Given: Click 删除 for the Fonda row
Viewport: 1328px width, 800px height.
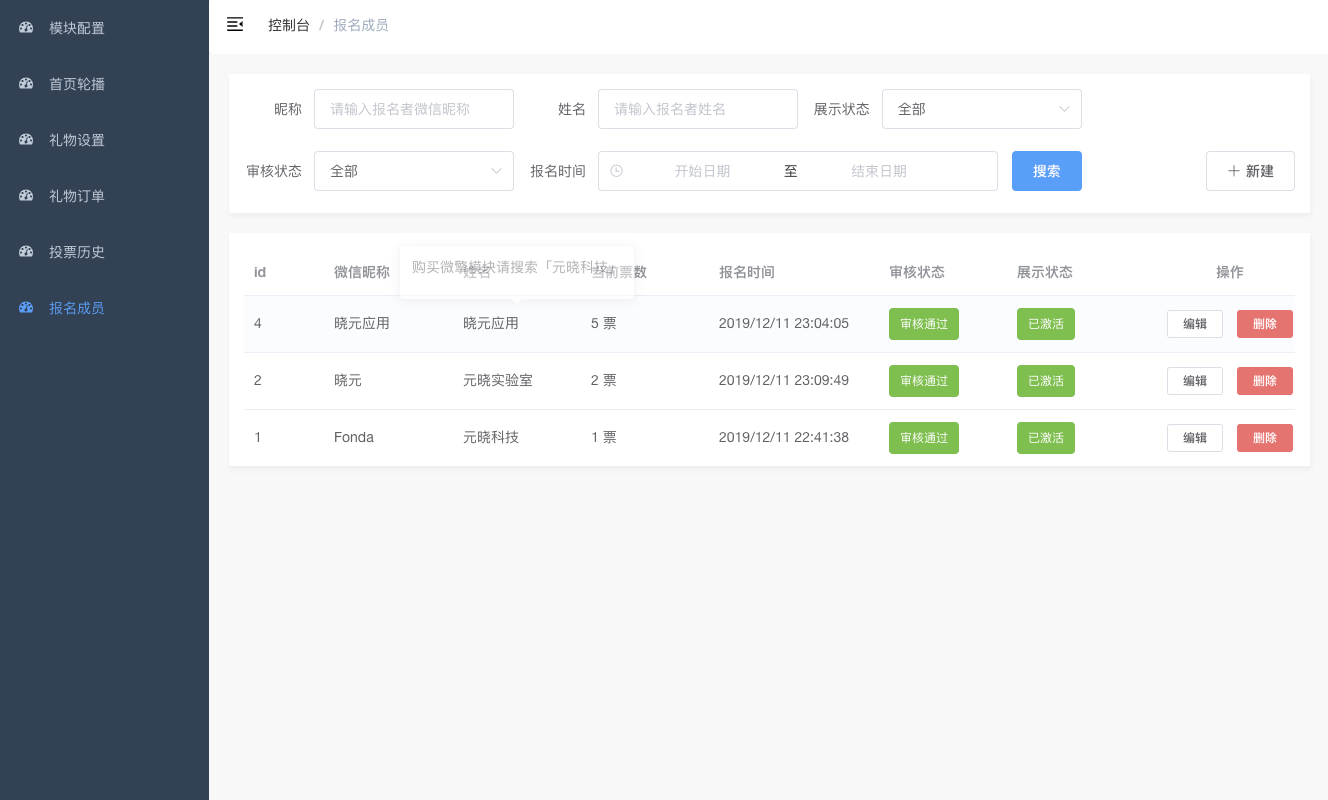Looking at the screenshot, I should (1265, 438).
